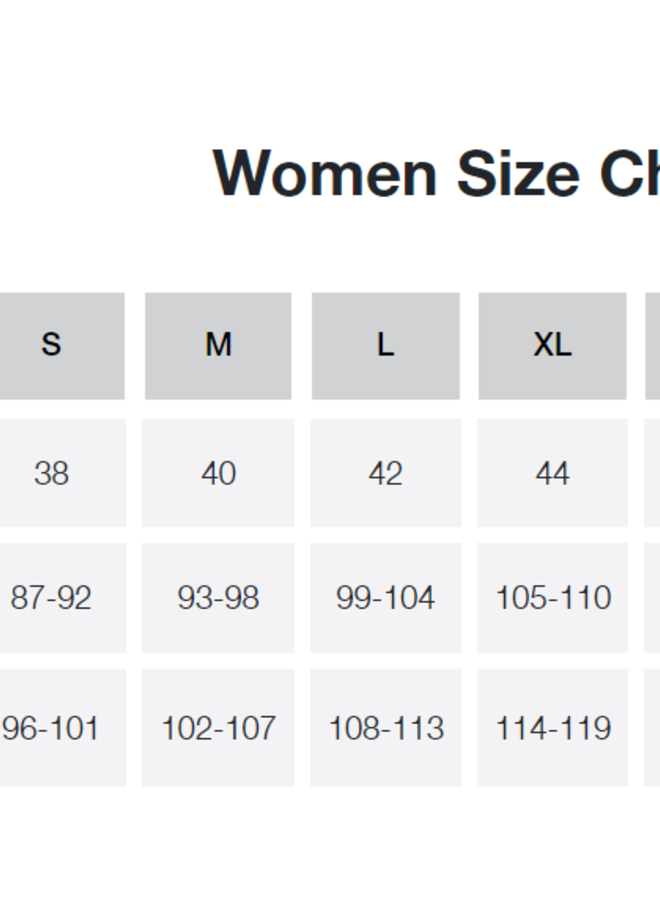The image size is (660, 900).
Task: Select the 102-107 measurement cell
Action: point(218,727)
